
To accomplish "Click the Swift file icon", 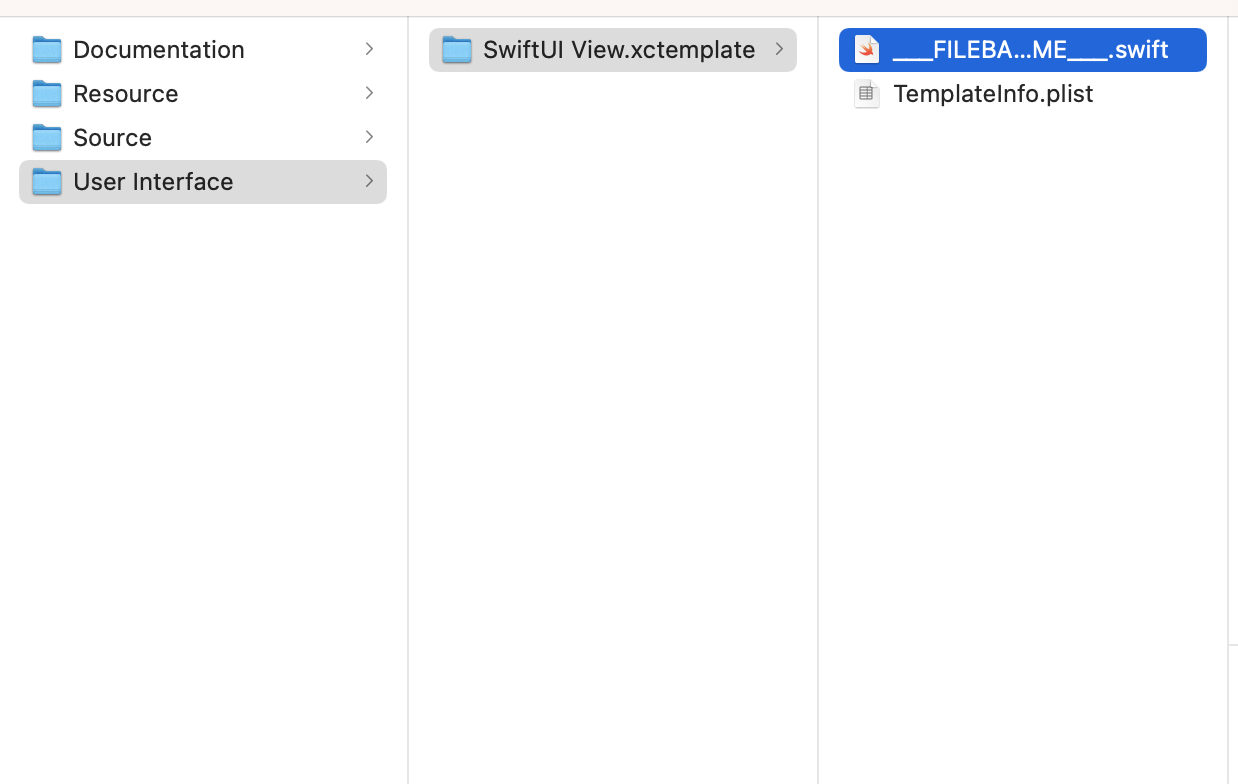I will pos(867,50).
